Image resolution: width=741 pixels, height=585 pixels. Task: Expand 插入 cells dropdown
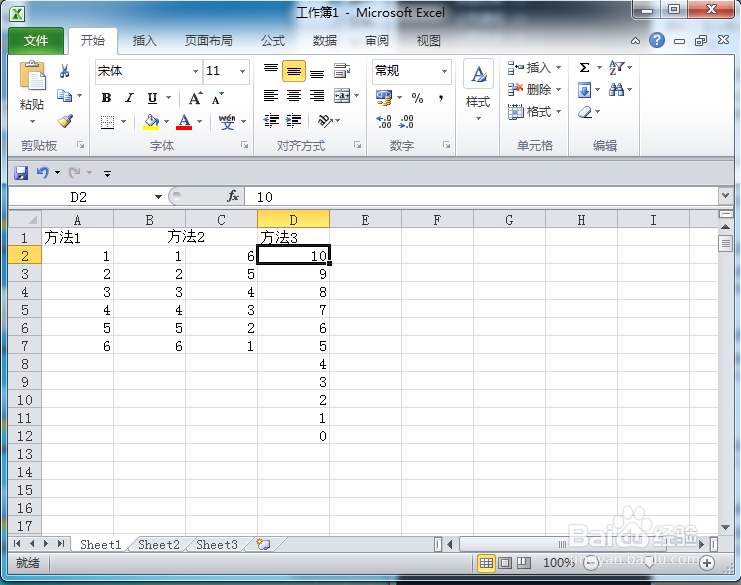(559, 68)
